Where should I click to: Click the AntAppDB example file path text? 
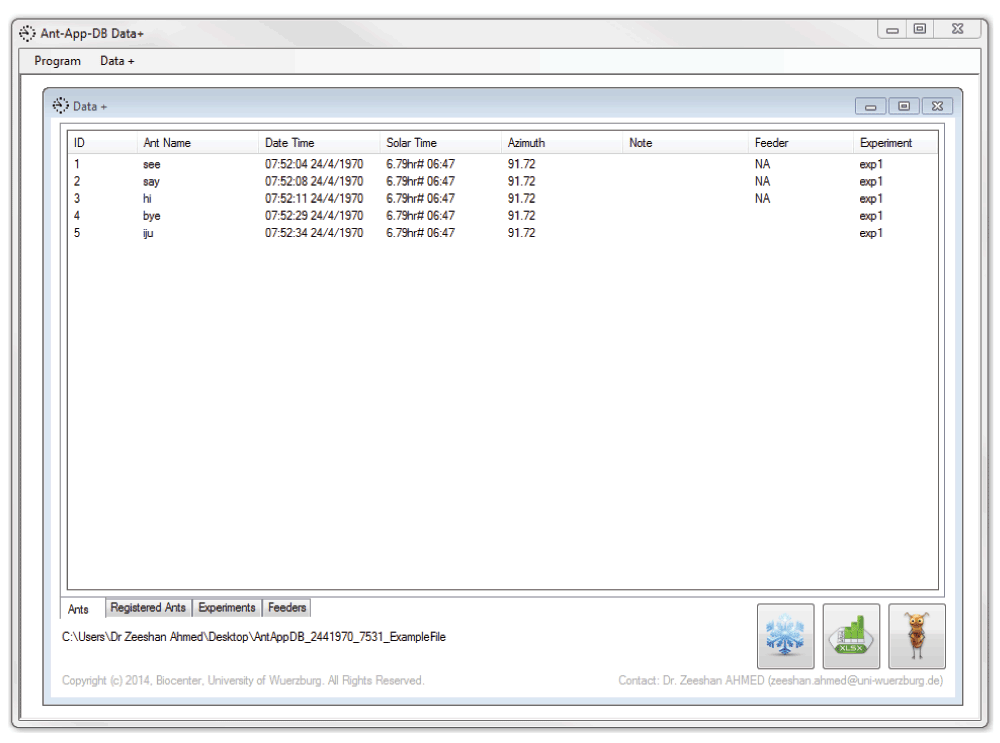253,636
